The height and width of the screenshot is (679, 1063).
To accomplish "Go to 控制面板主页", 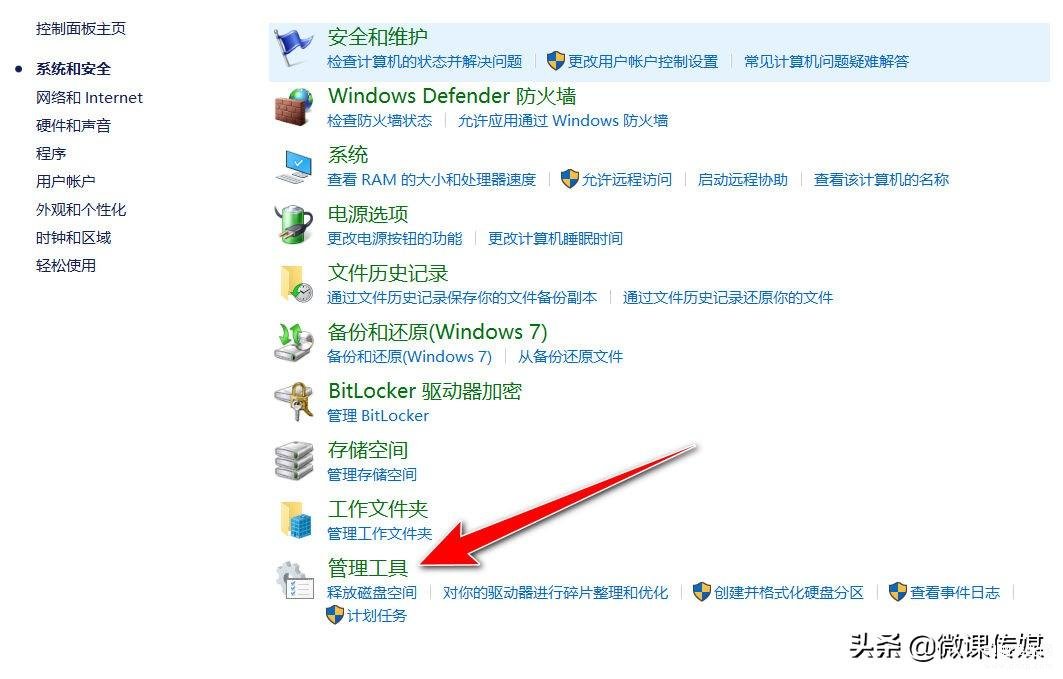I will (x=81, y=28).
